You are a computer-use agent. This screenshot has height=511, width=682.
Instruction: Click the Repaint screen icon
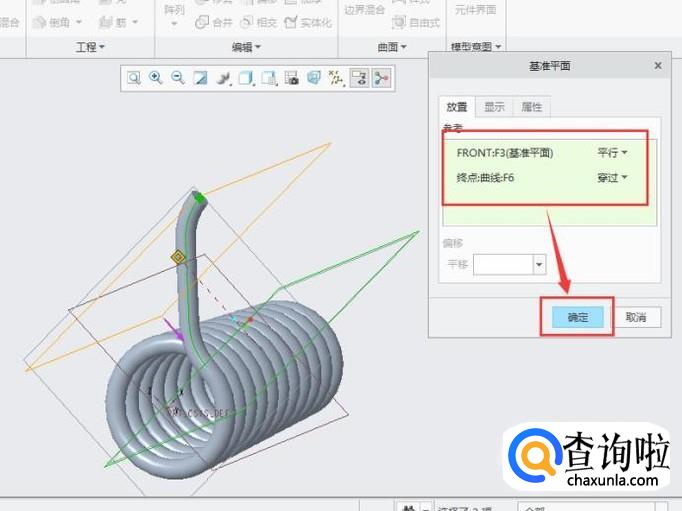coord(200,77)
